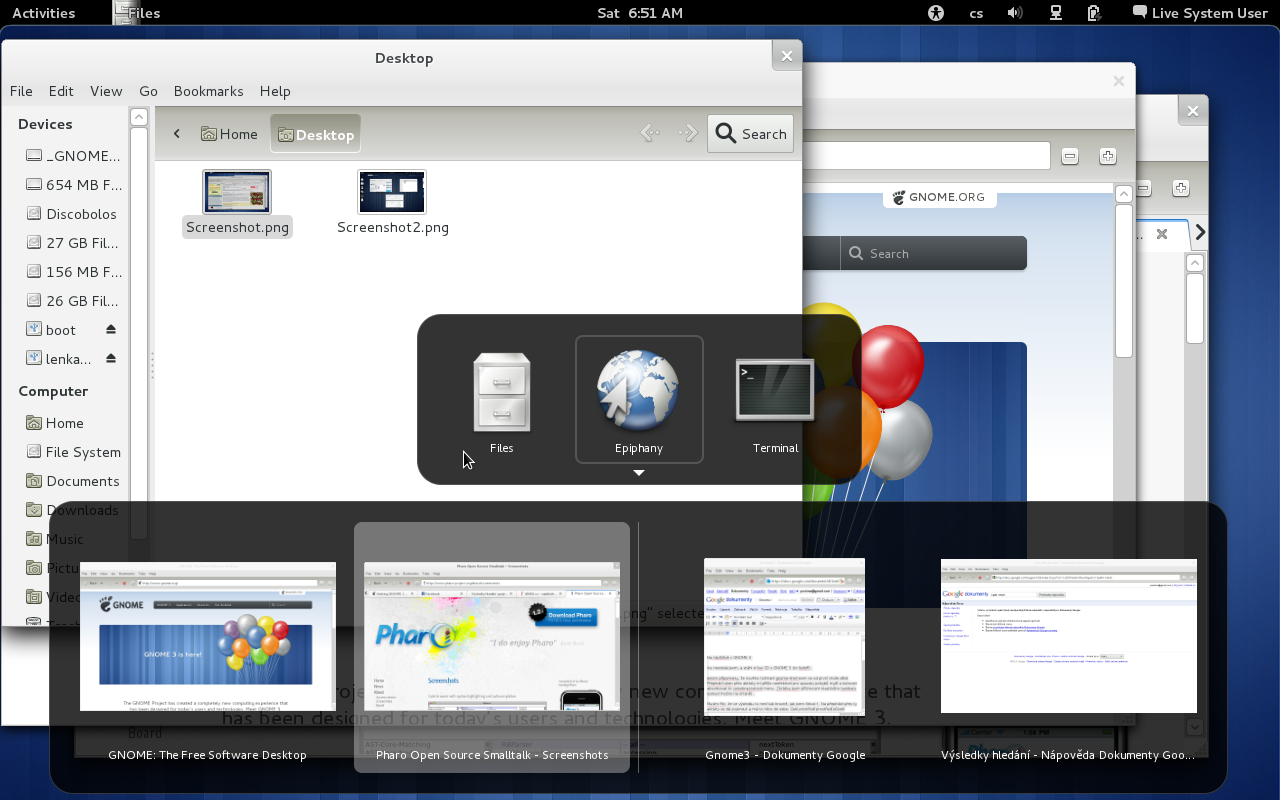
Task: Open Downloads in sidebar
Action: [x=72, y=510]
